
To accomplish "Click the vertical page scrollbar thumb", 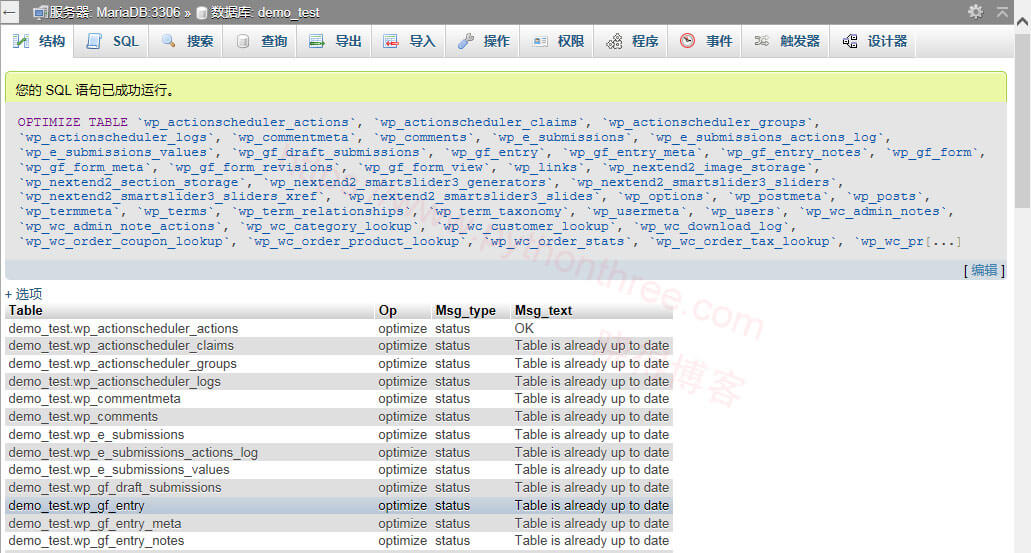I will 1022,122.
